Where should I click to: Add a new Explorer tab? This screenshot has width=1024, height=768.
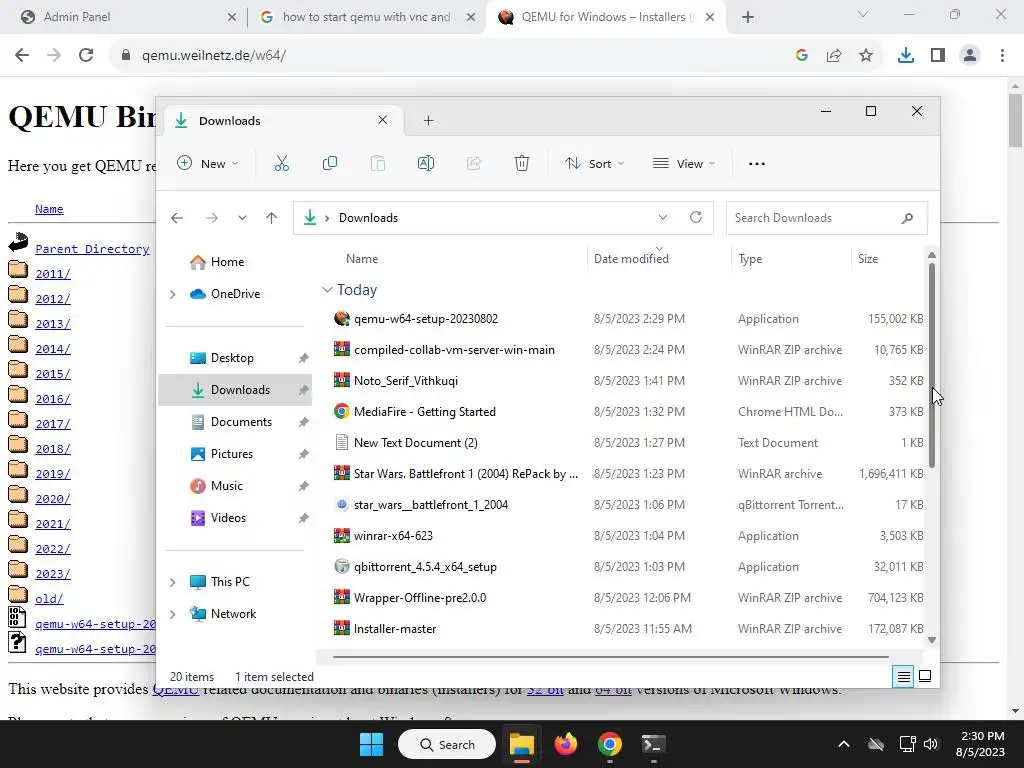coord(428,120)
